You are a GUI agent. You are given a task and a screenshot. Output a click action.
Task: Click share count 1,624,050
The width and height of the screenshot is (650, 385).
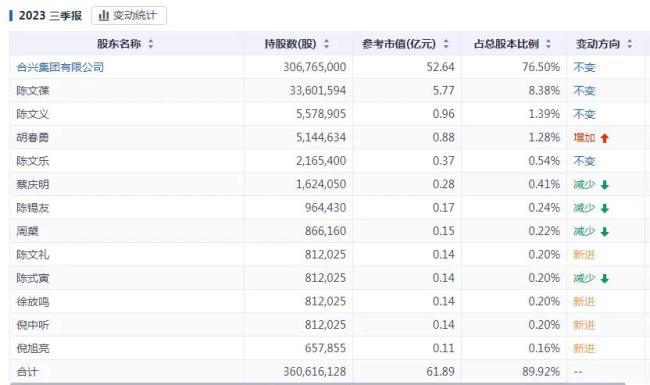click(x=321, y=184)
